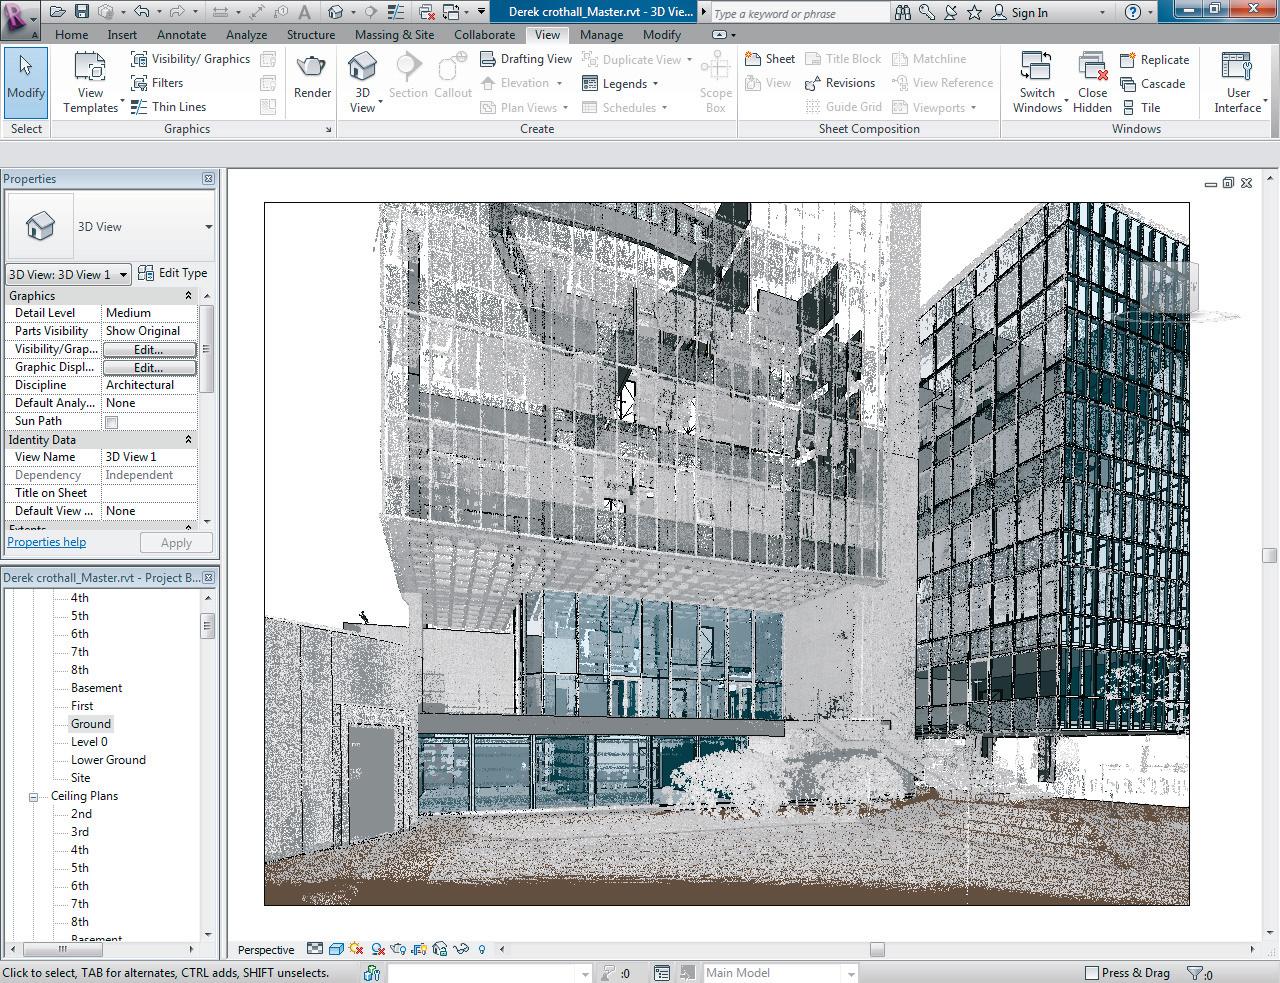Click Worksets icon in status bar
This screenshot has width=1280, height=983.
[373, 973]
